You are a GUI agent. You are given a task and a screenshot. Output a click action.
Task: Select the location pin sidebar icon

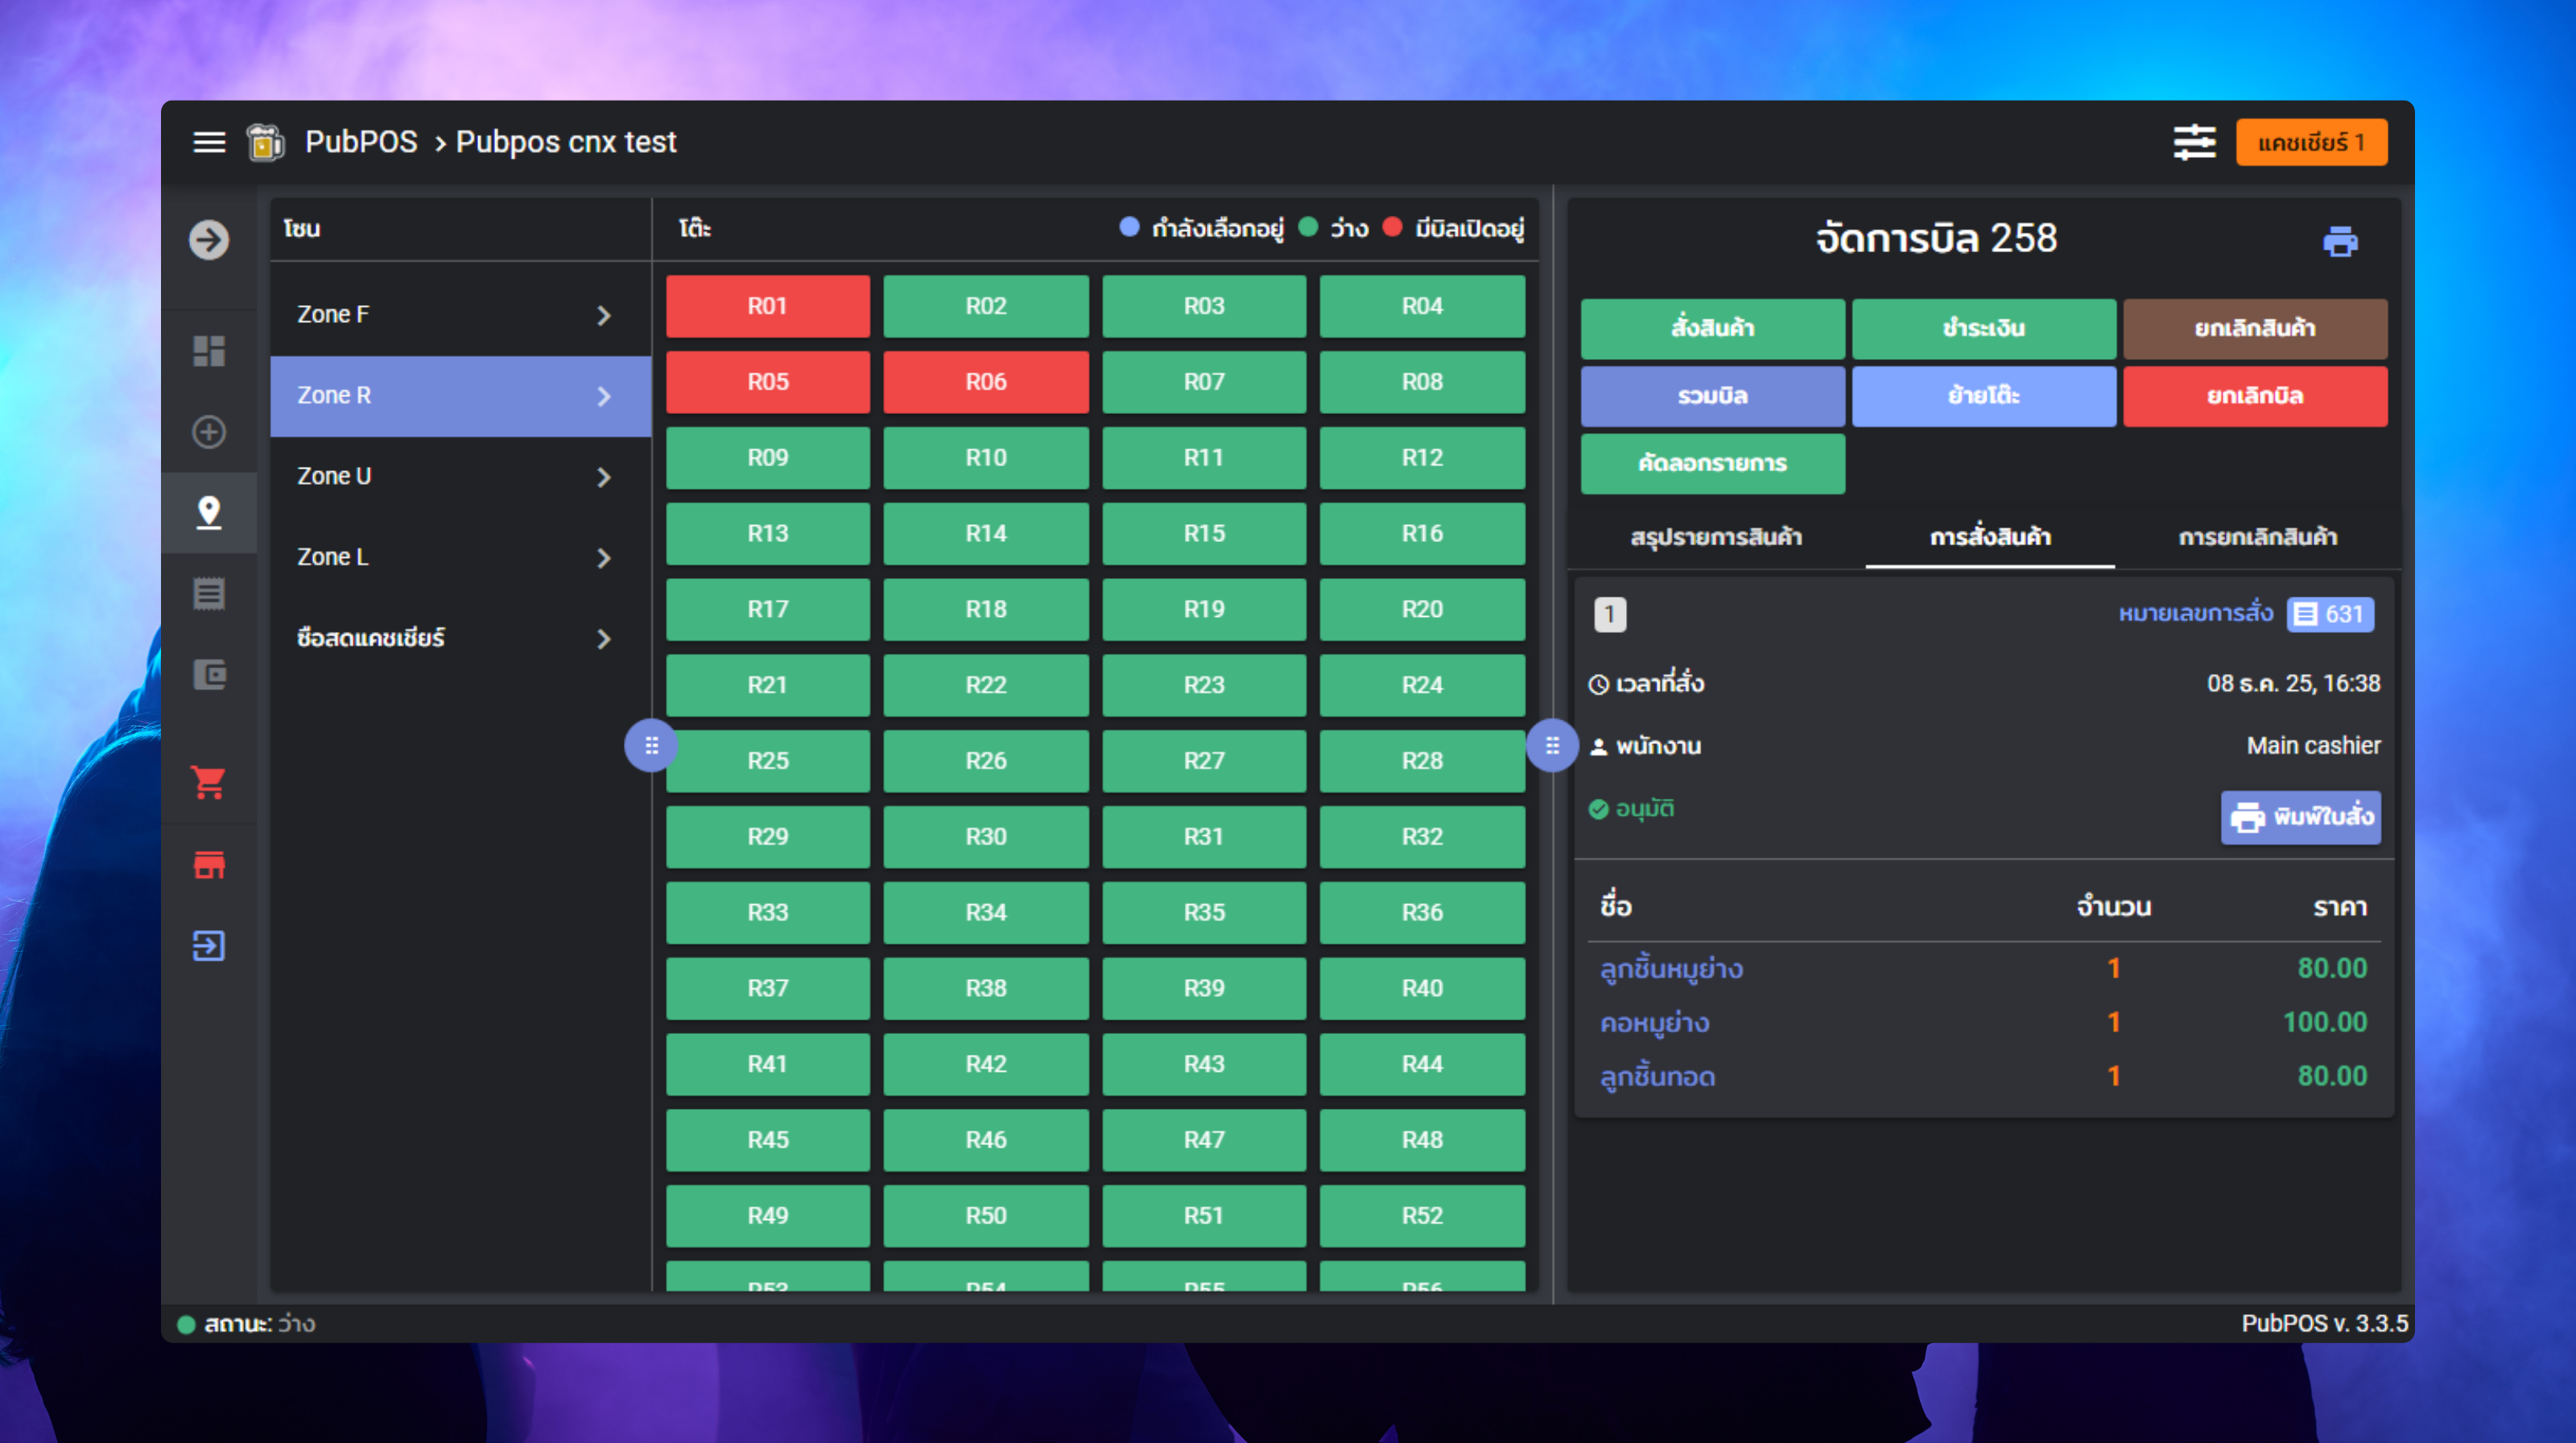pos(208,512)
